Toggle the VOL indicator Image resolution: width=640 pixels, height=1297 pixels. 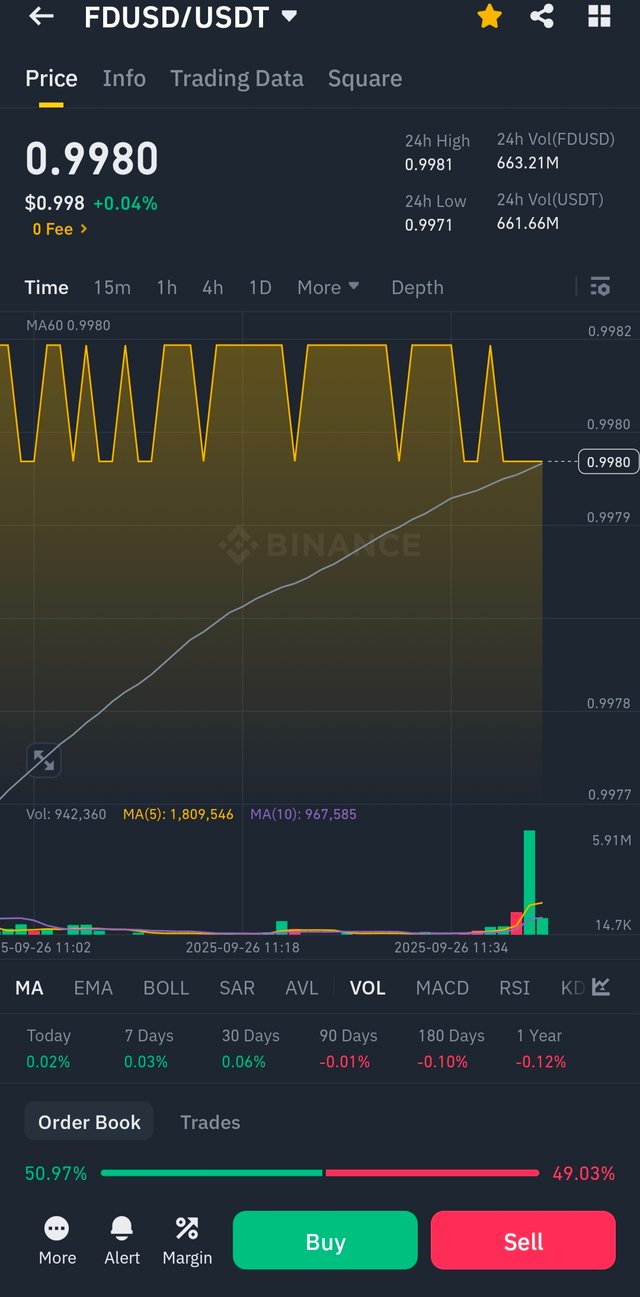(368, 988)
